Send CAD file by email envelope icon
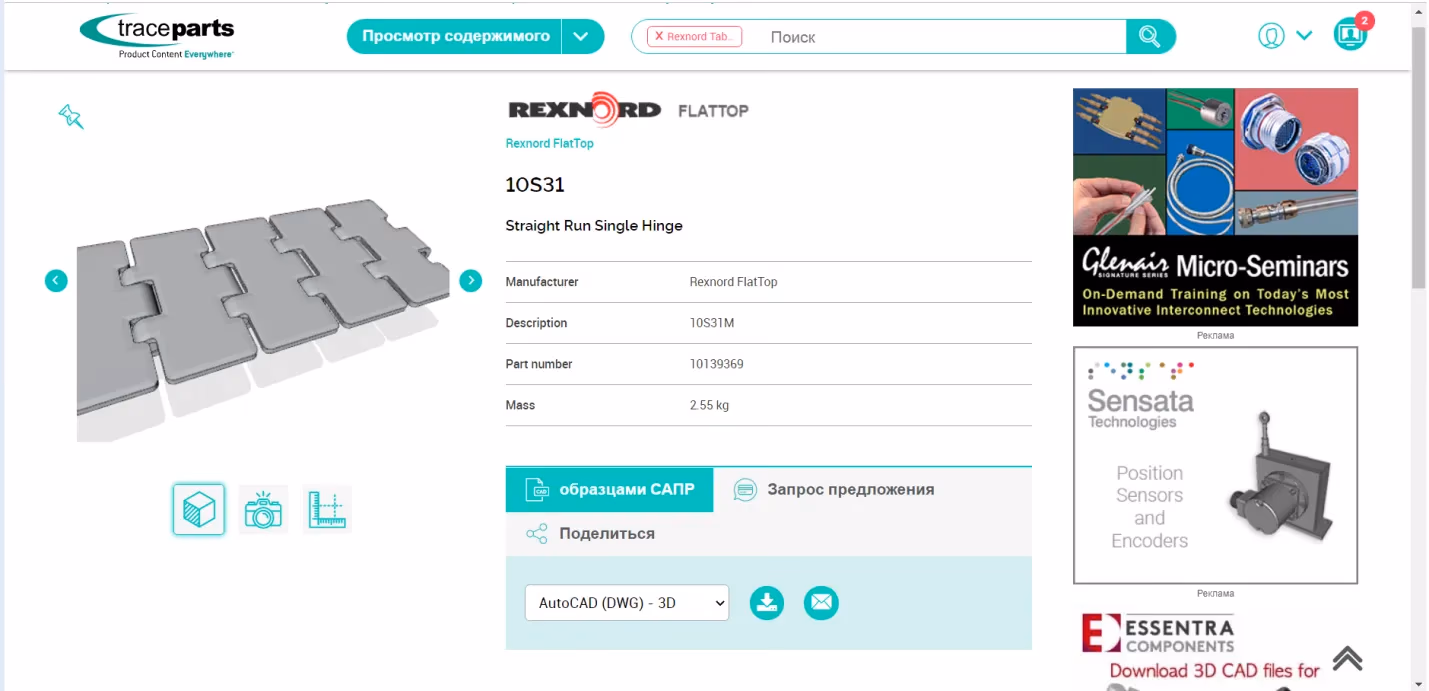Screen dimensions: 1429x691 821,603
